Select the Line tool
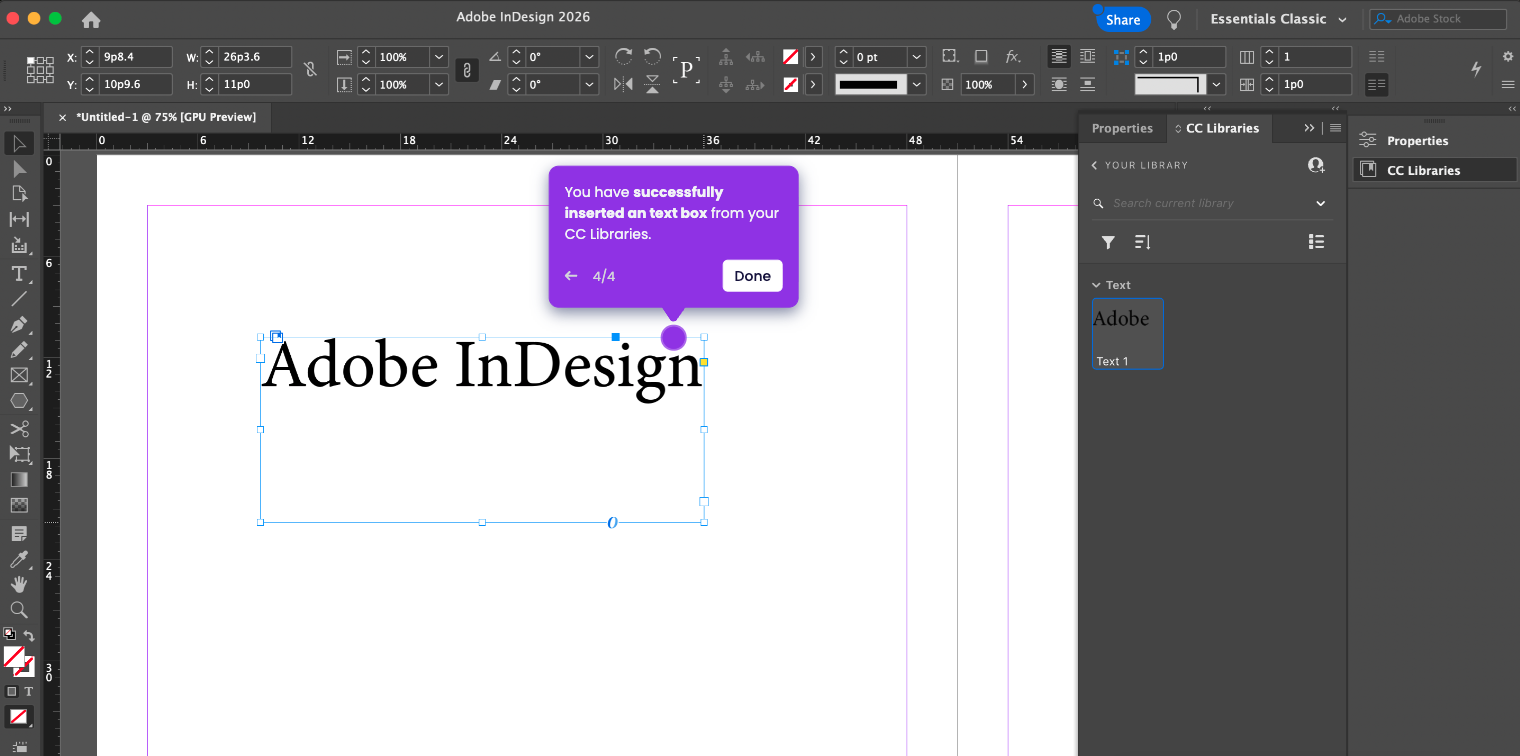The image size is (1520, 756). 19,299
